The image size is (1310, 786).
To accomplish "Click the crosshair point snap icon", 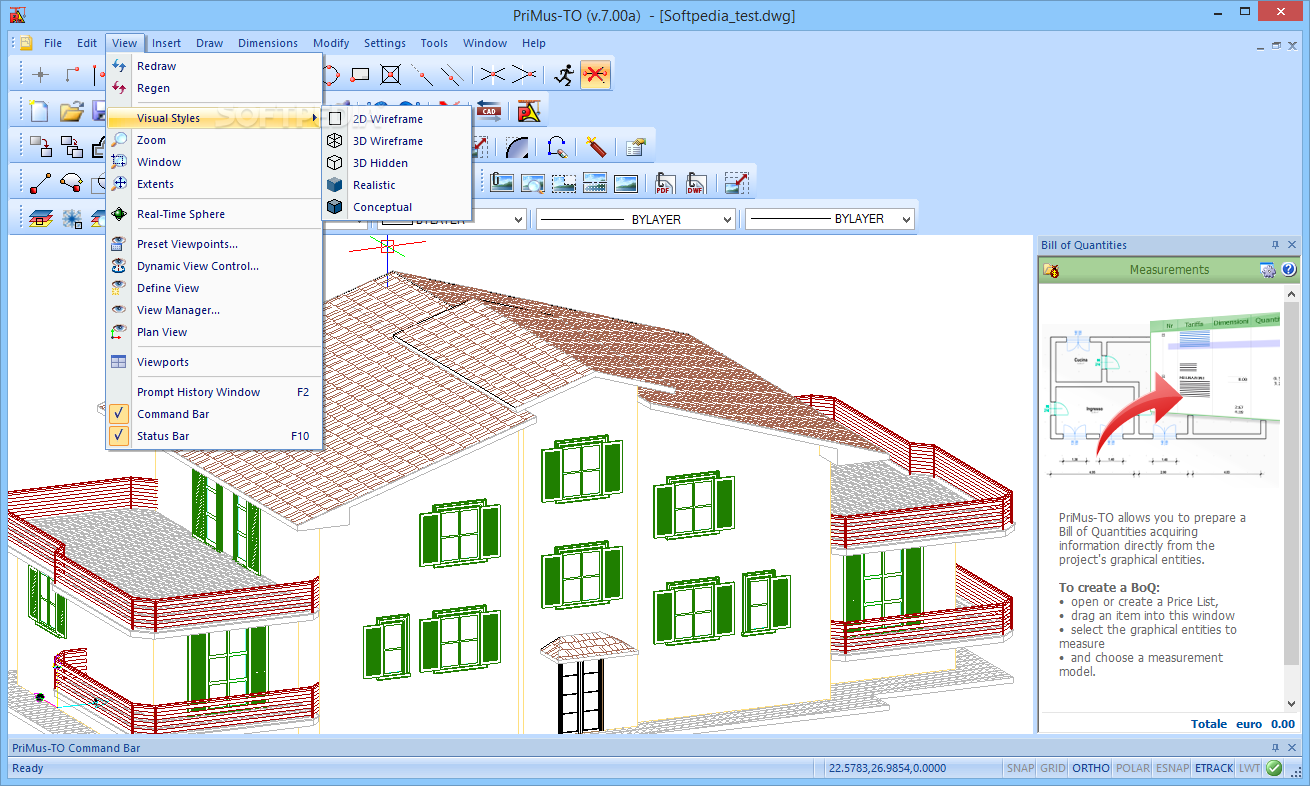I will coord(40,74).
